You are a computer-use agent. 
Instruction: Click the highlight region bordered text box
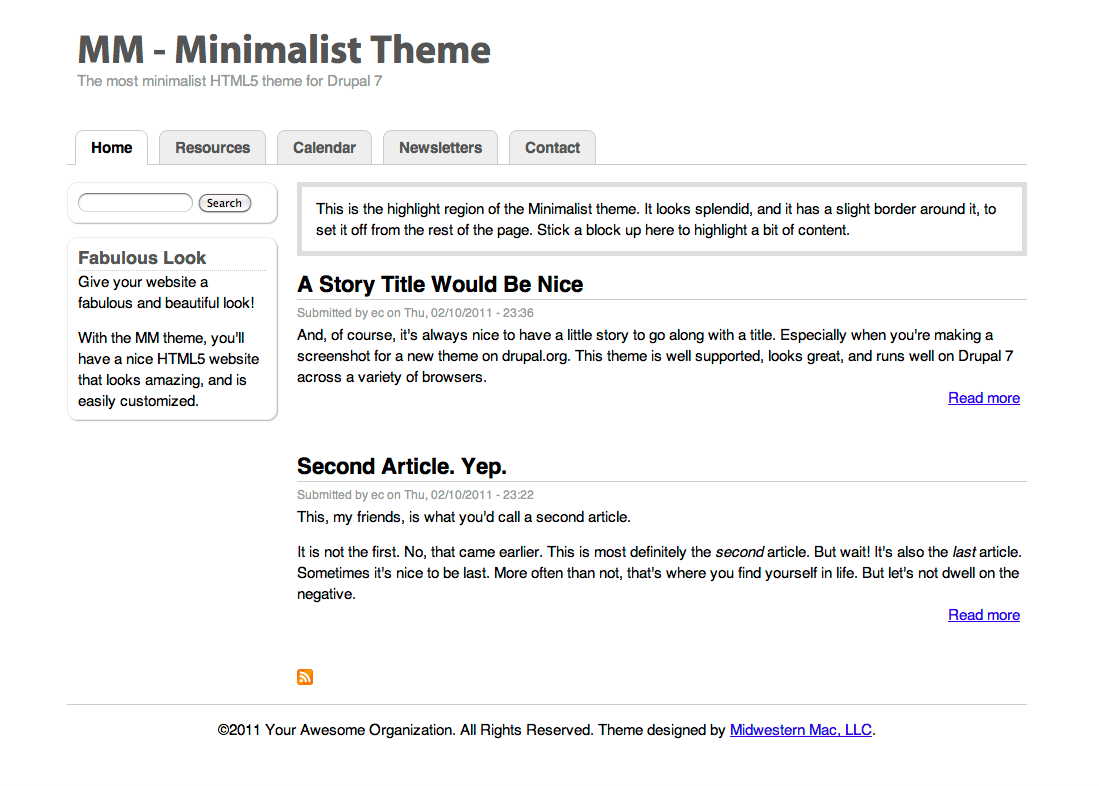(x=661, y=220)
